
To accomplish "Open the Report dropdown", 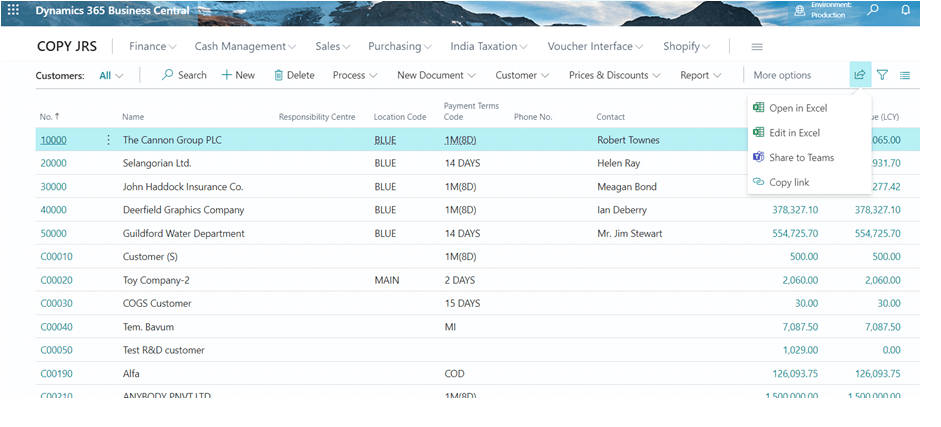I will click(x=700, y=75).
